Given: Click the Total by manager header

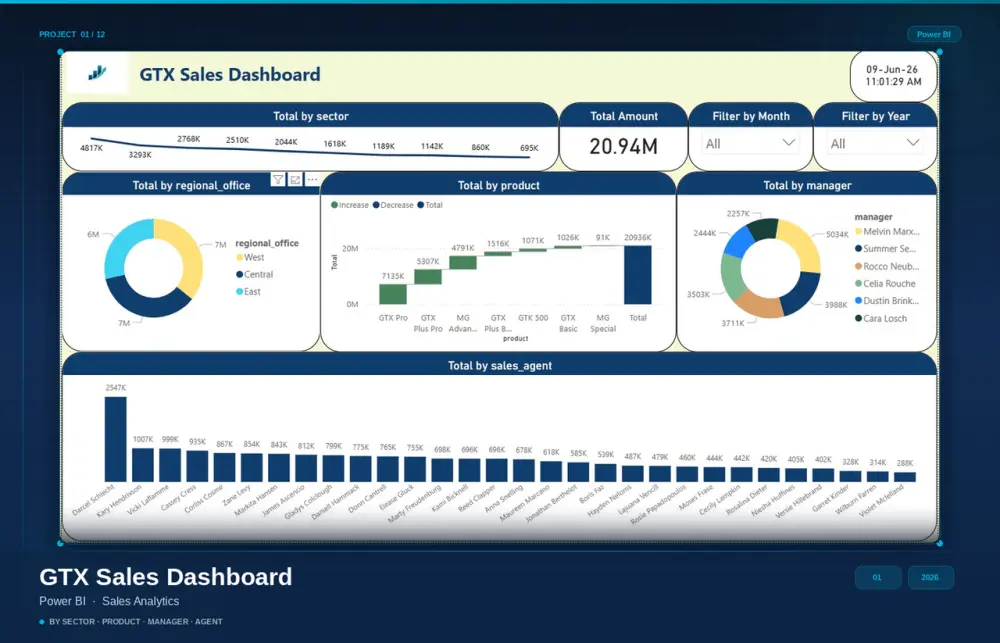Looking at the screenshot, I should point(807,185).
